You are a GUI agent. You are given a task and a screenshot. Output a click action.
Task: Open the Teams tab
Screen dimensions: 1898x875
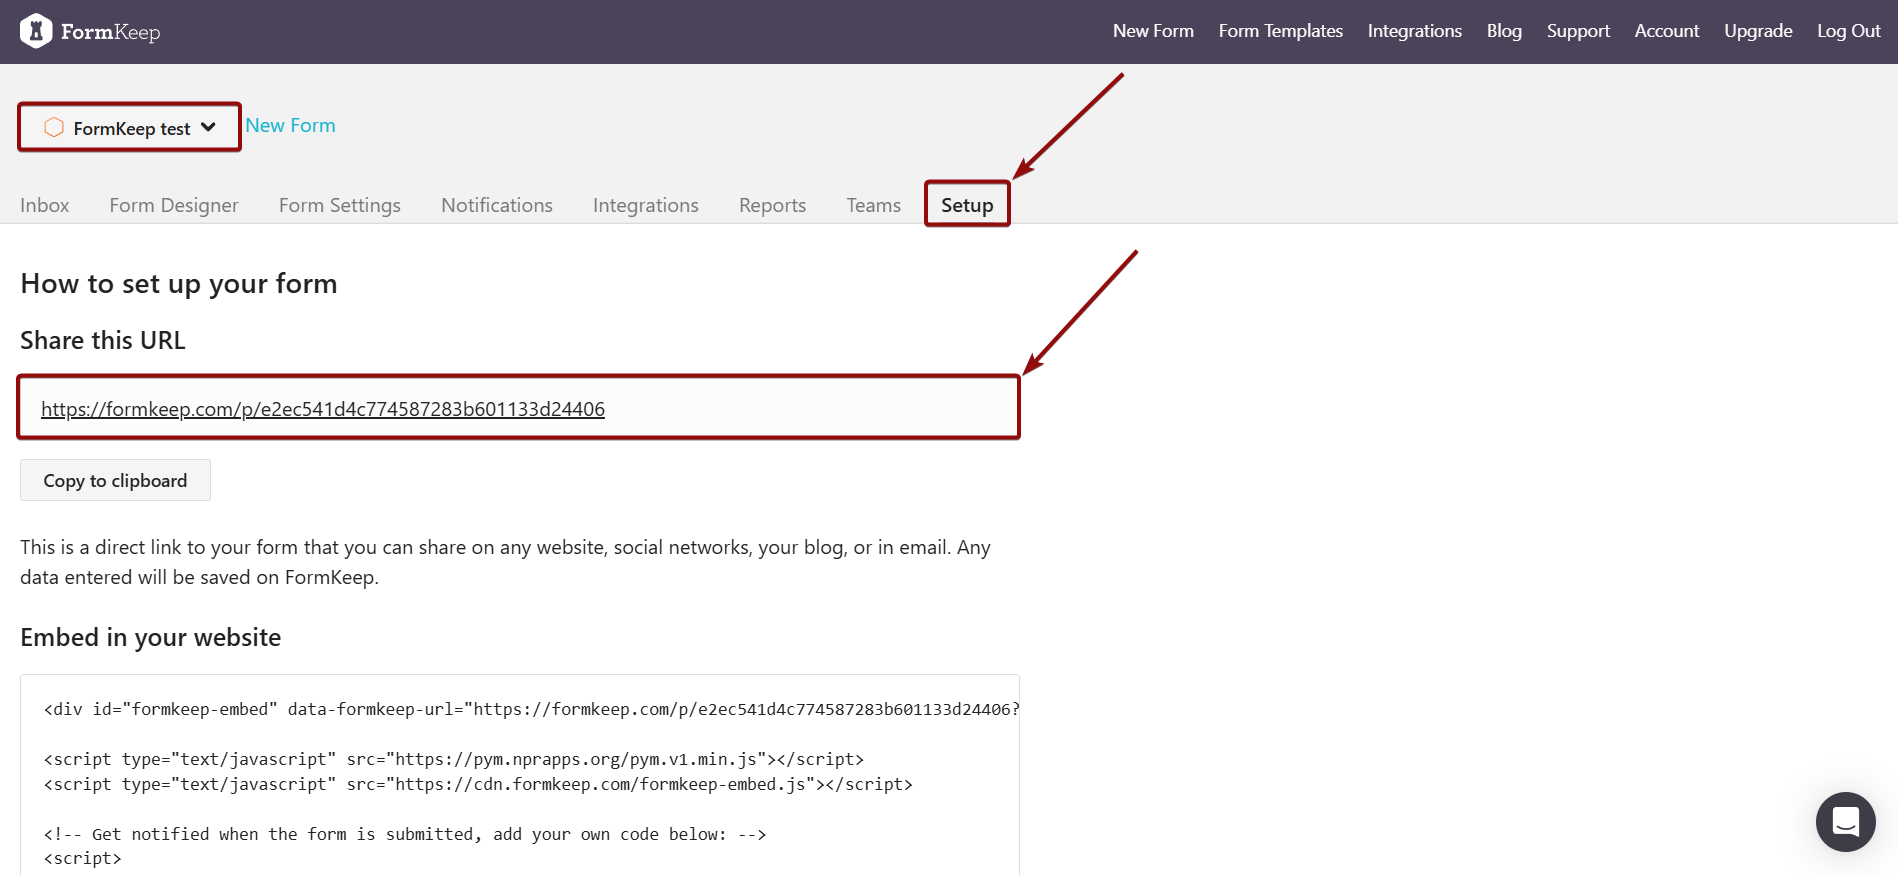(873, 205)
